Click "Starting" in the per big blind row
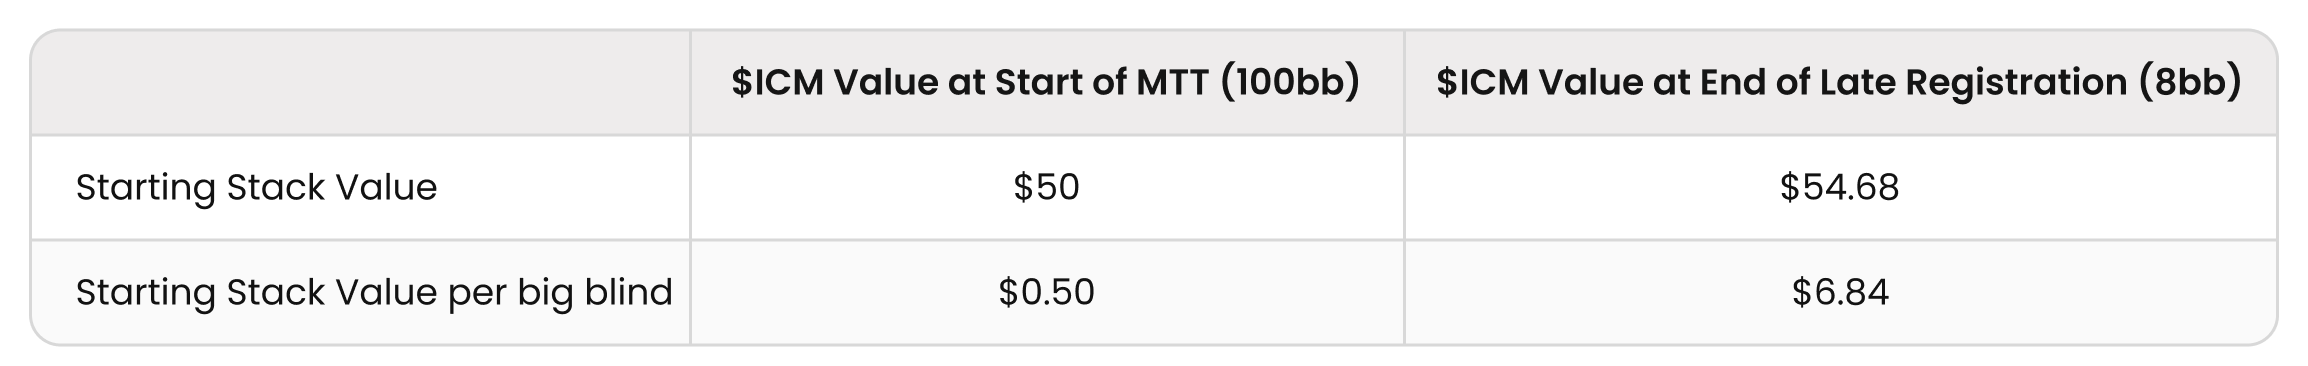 (x=146, y=293)
